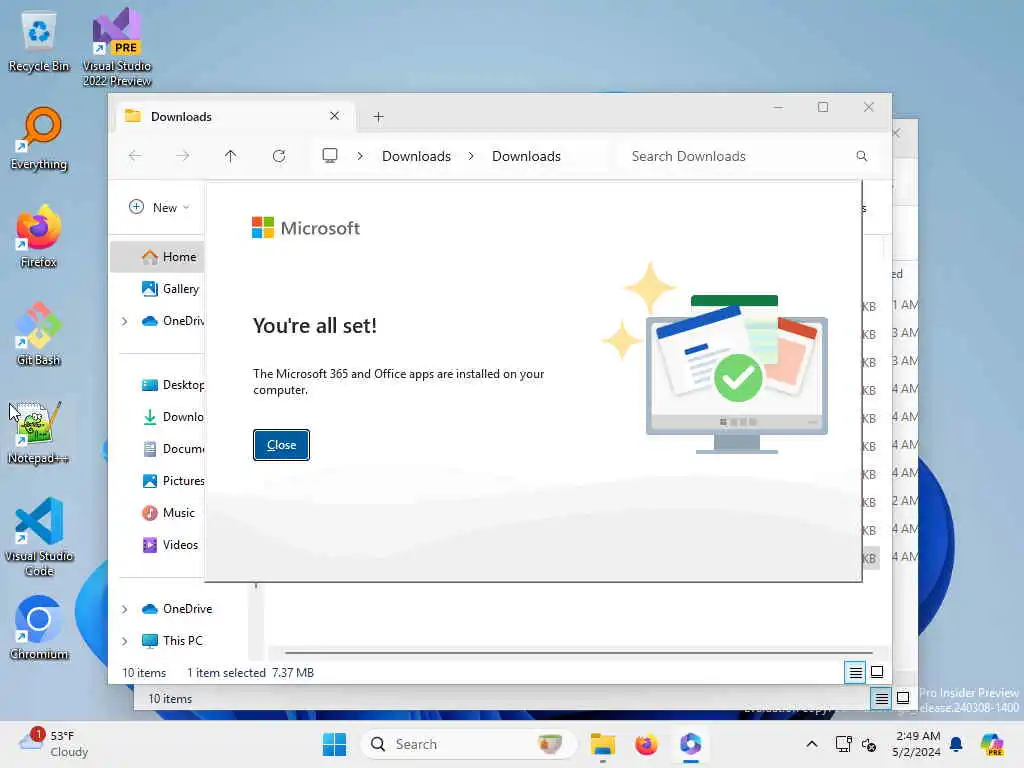Click the This PC monitor icon in address bar
This screenshot has width=1024, height=768.
pyautogui.click(x=330, y=156)
